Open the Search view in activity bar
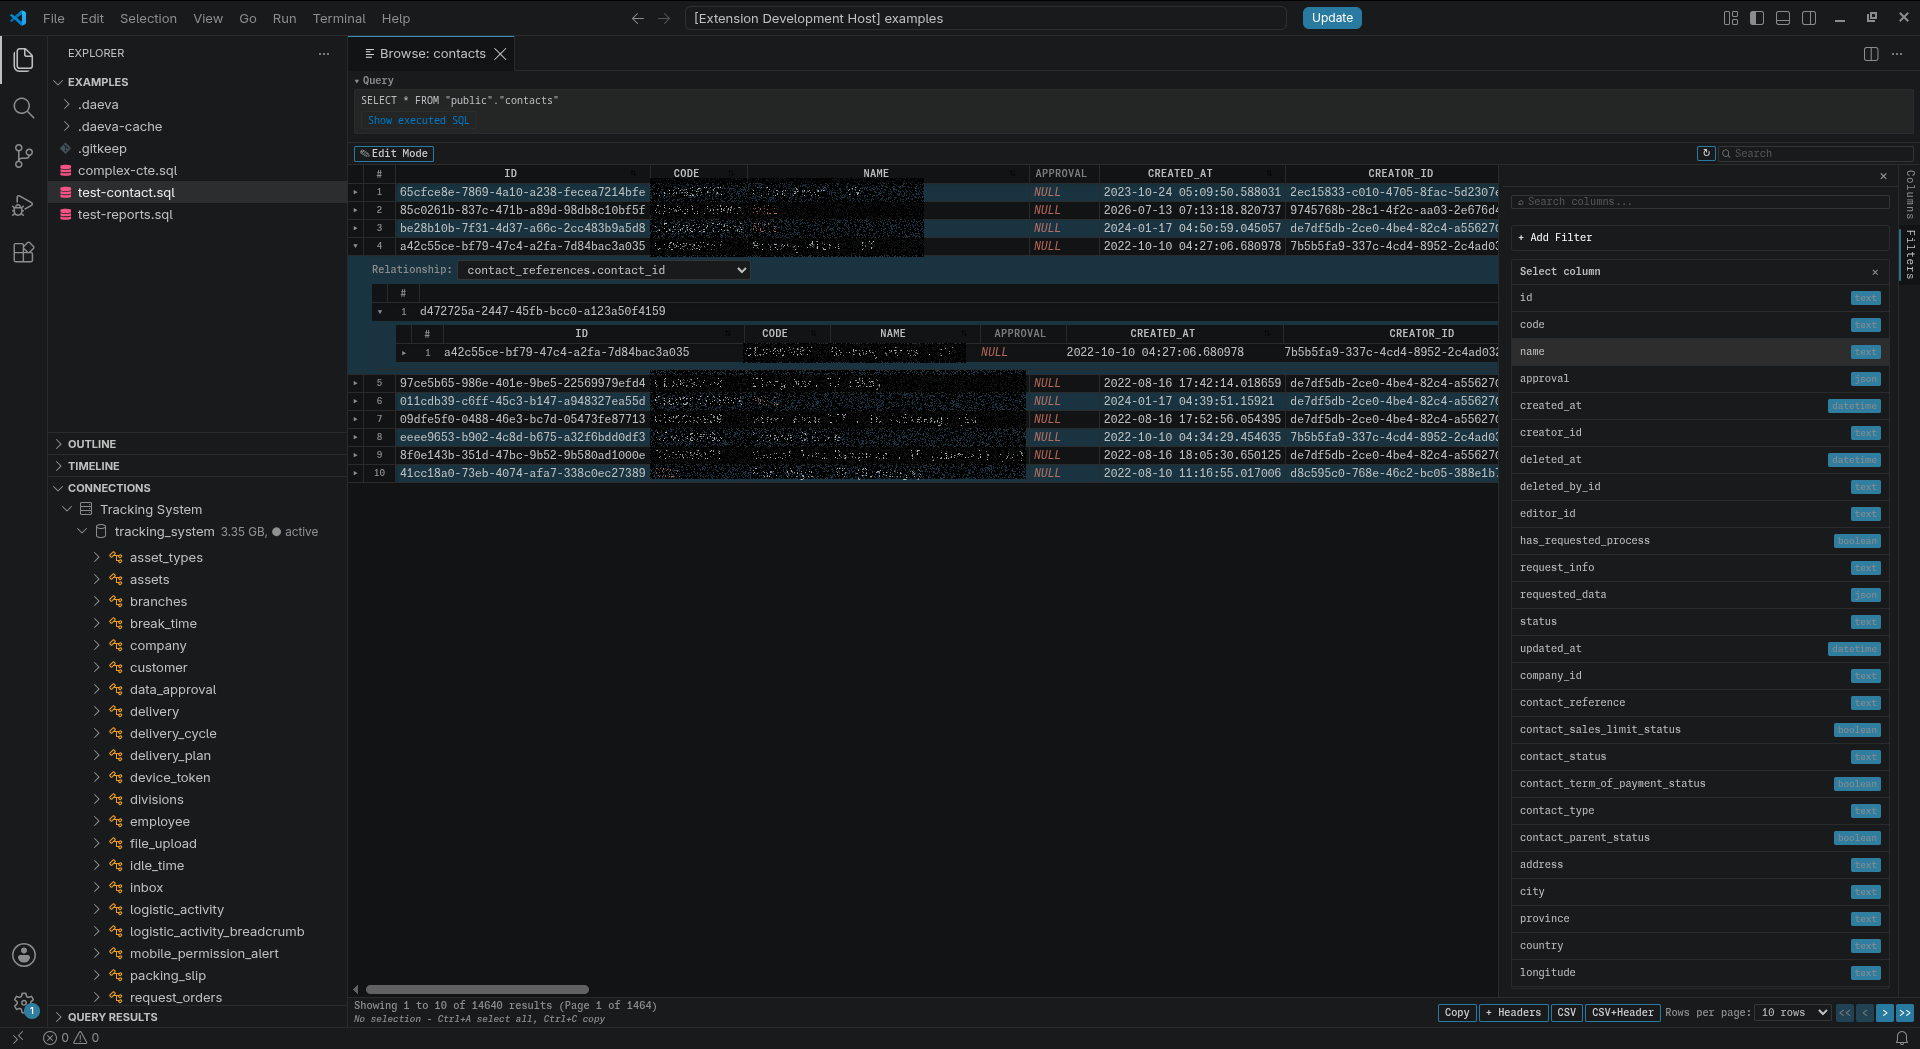The image size is (1920, 1049). coord(24,108)
